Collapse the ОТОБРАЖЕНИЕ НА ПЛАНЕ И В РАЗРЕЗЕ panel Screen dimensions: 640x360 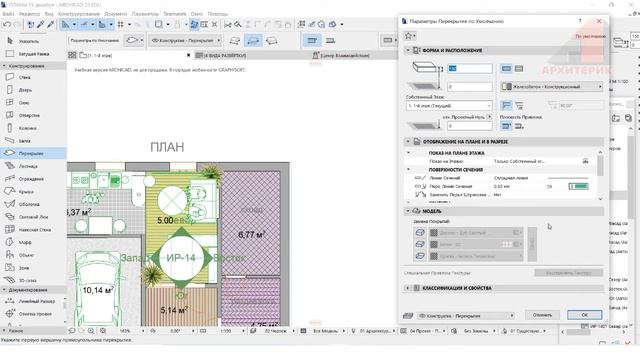point(407,142)
